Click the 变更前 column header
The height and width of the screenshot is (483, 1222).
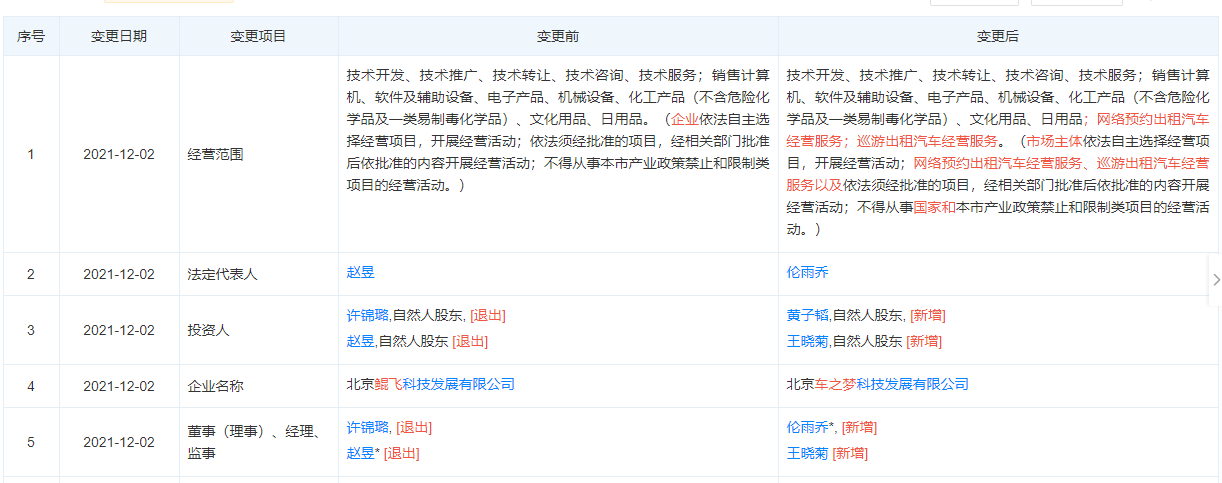coord(558,36)
